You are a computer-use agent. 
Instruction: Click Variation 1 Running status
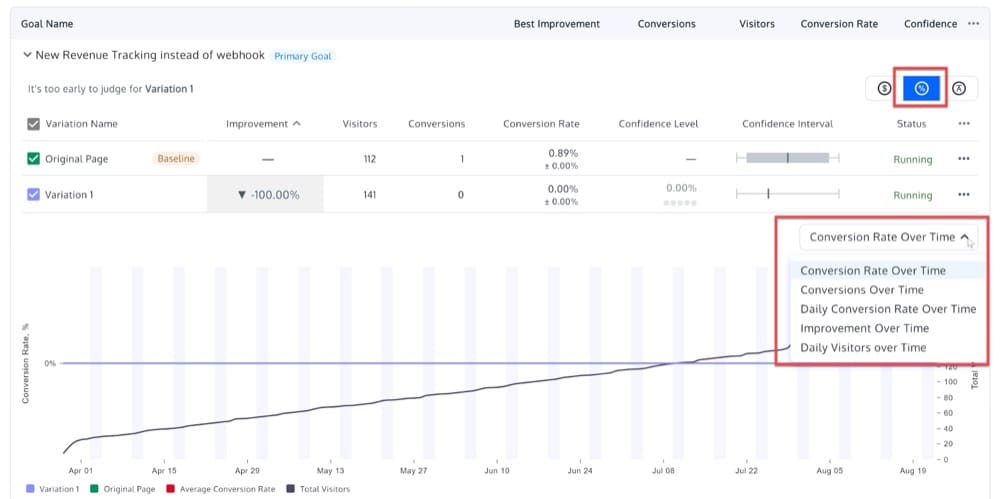(x=913, y=195)
